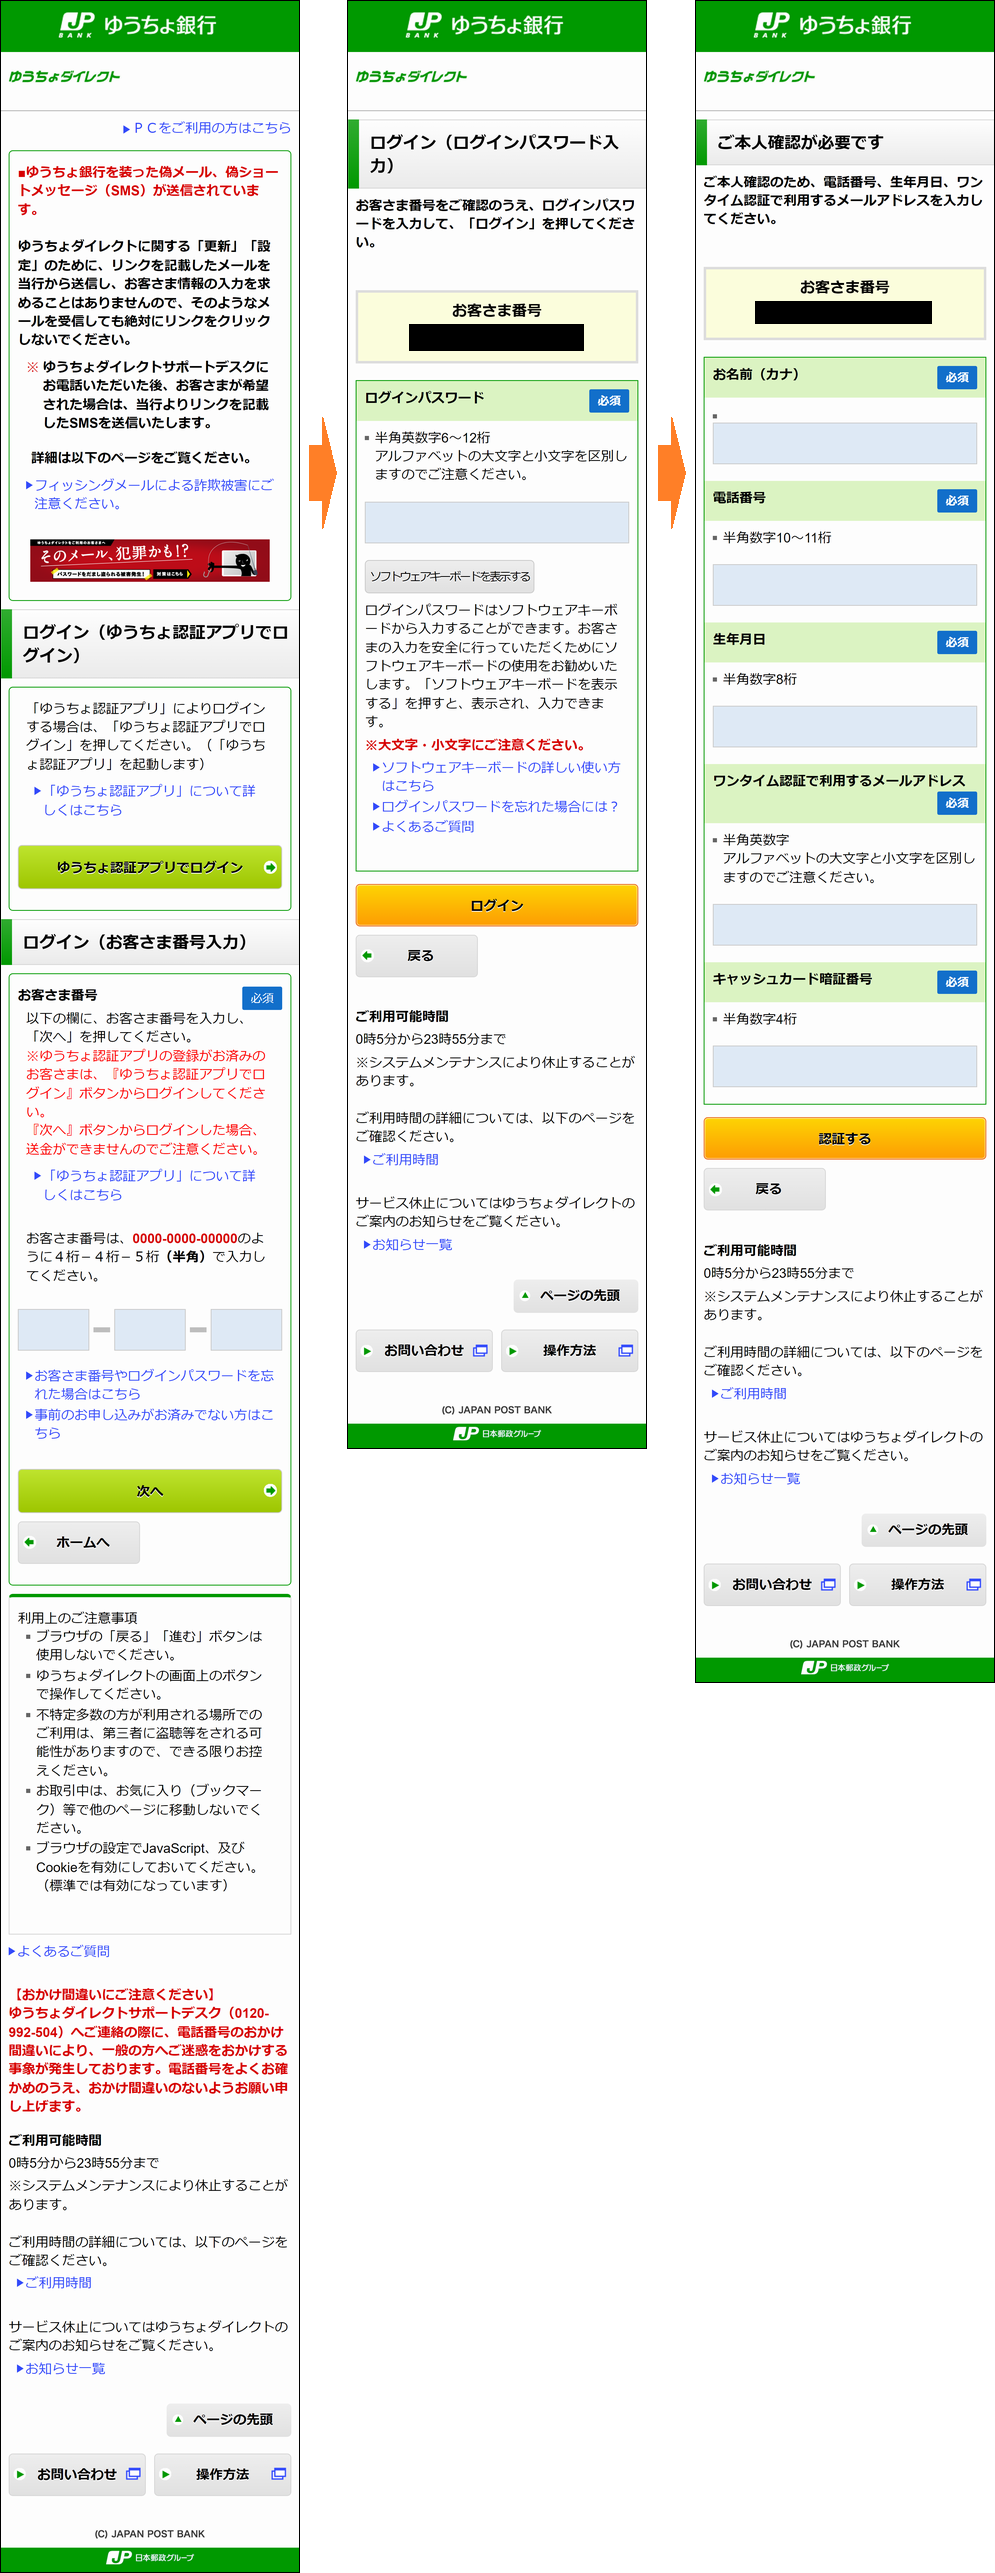Viewport: 995px width, 2573px height.
Task: Click ページの先頭 button in middle panel
Action: (x=575, y=1295)
